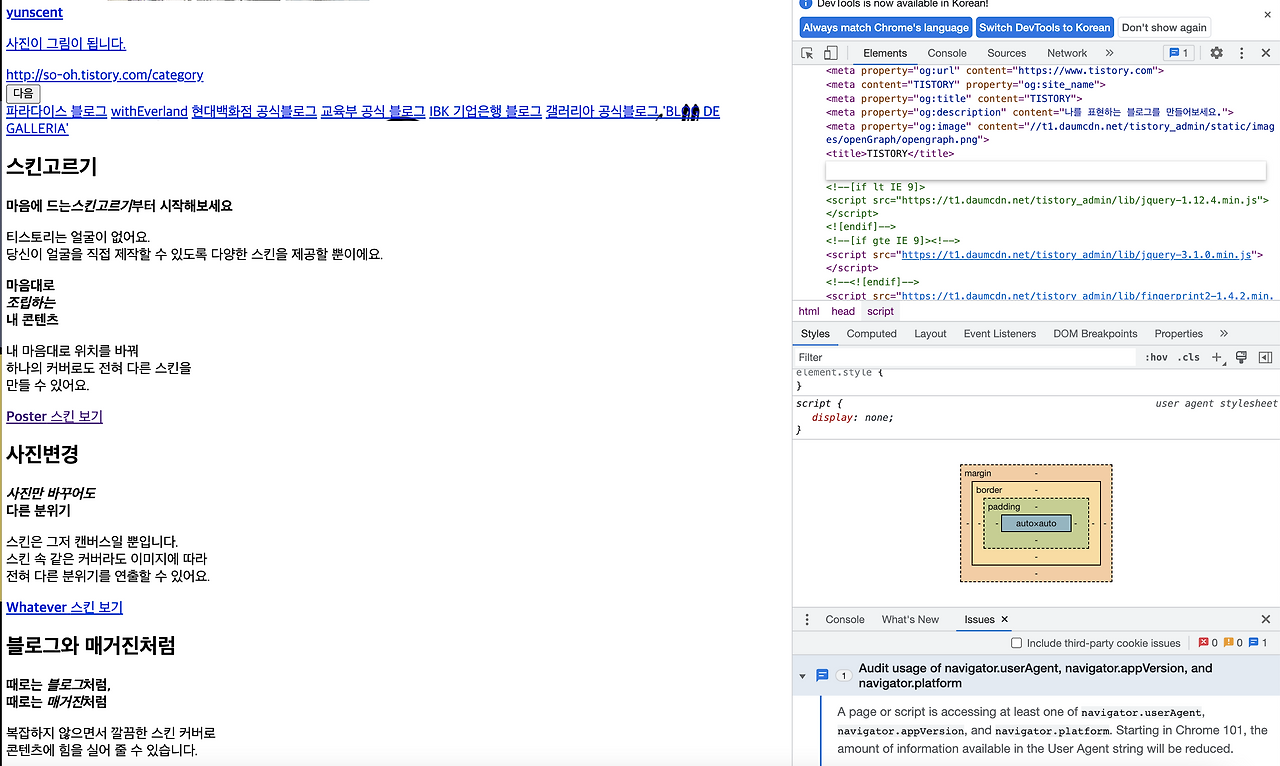Select the Issues drawer tab
This screenshot has width=1280, height=766.
[979, 620]
